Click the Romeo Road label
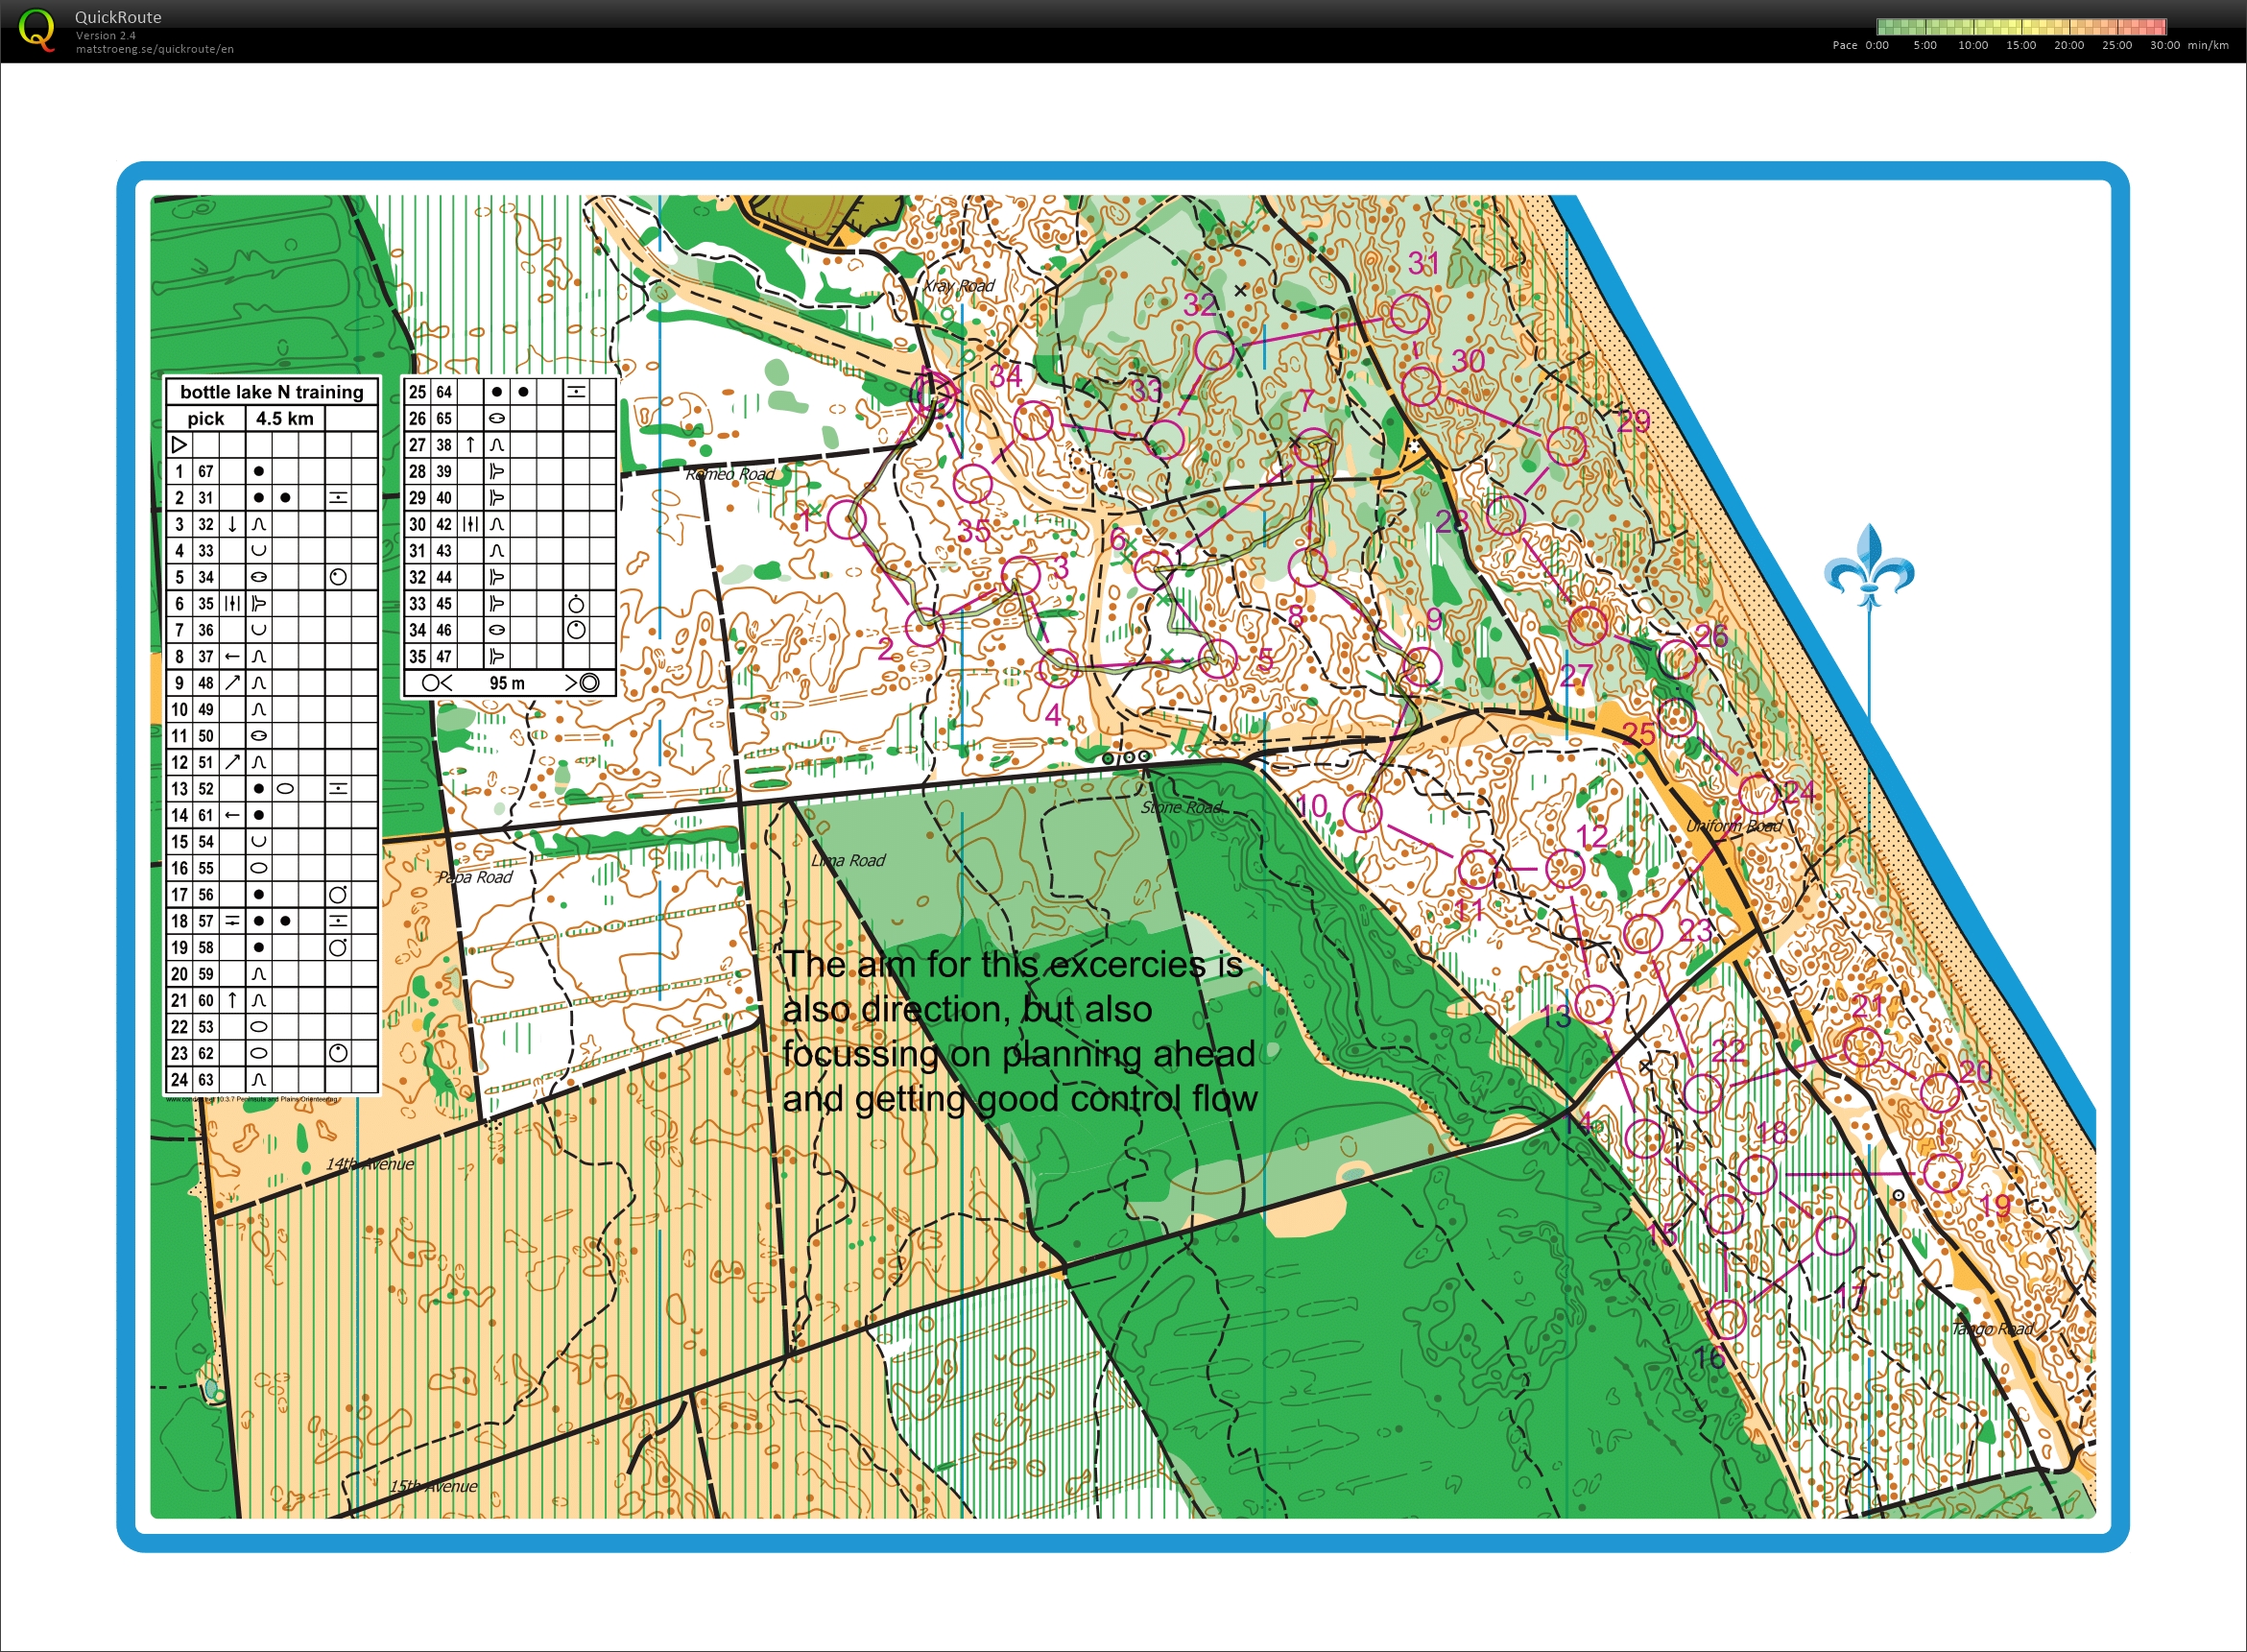The height and width of the screenshot is (1652, 2247). [x=730, y=473]
